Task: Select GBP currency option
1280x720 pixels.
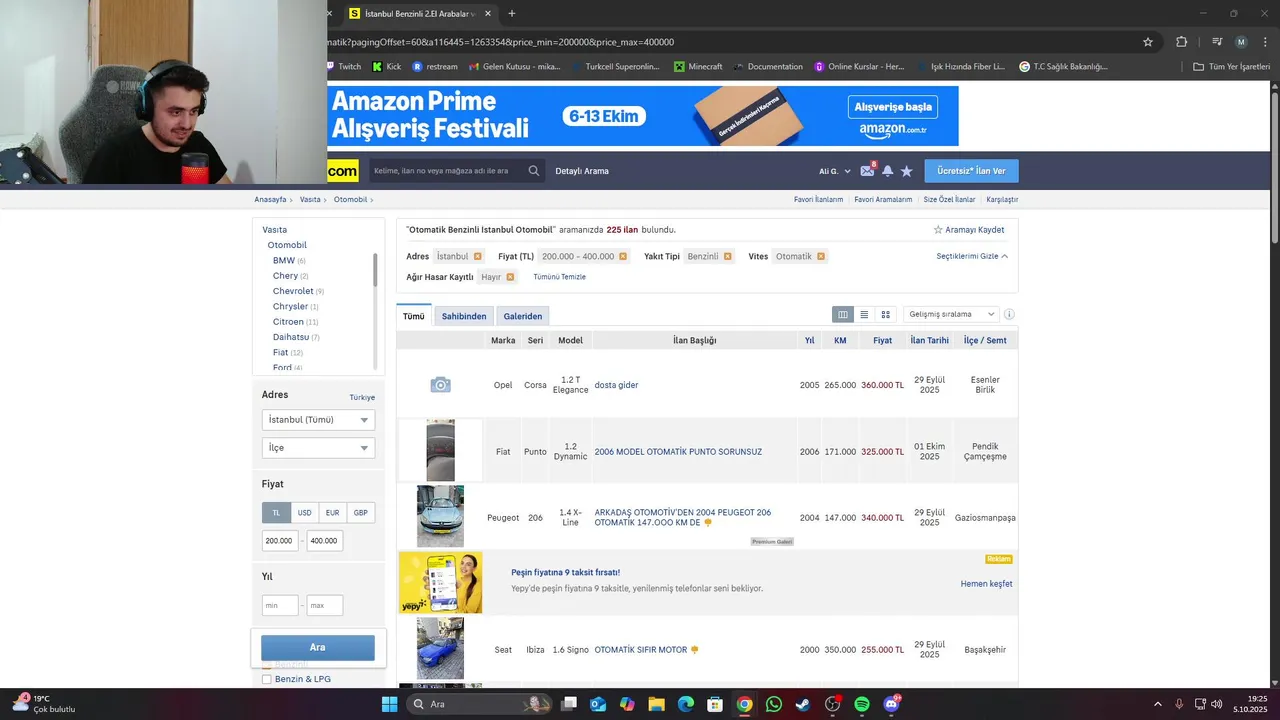Action: (x=360, y=513)
